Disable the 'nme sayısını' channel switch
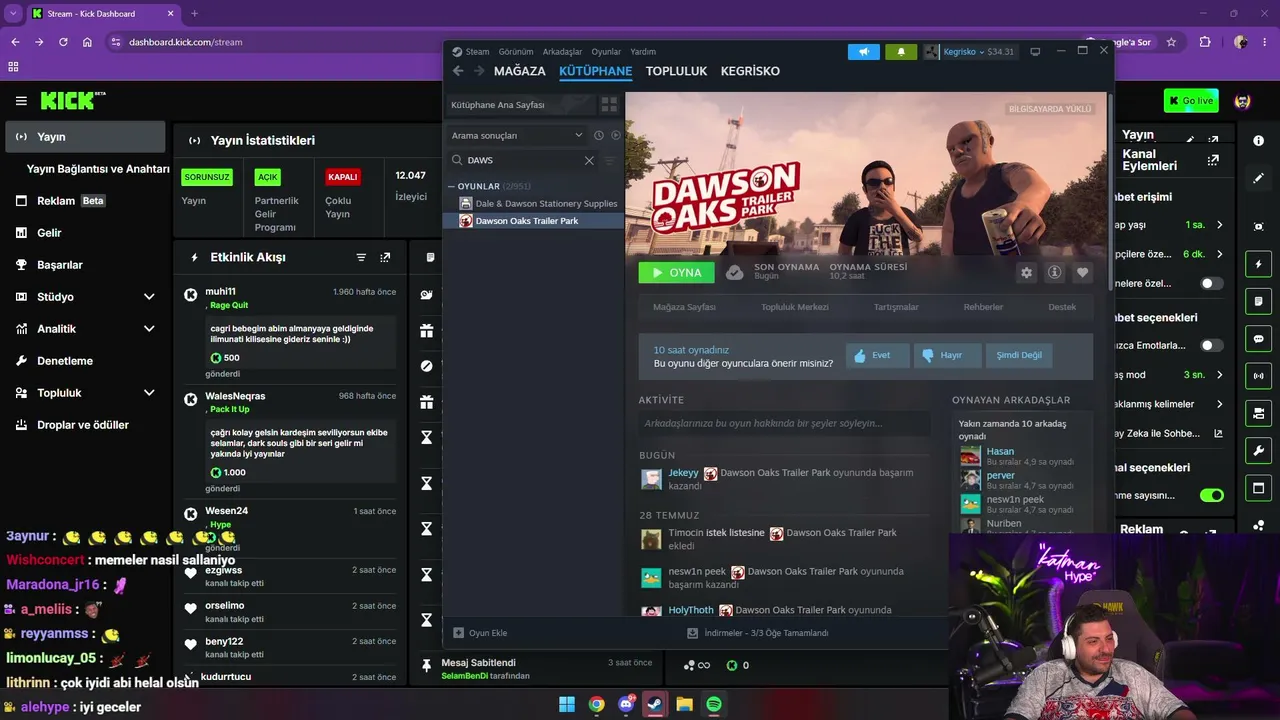The width and height of the screenshot is (1280, 720). tap(1212, 495)
